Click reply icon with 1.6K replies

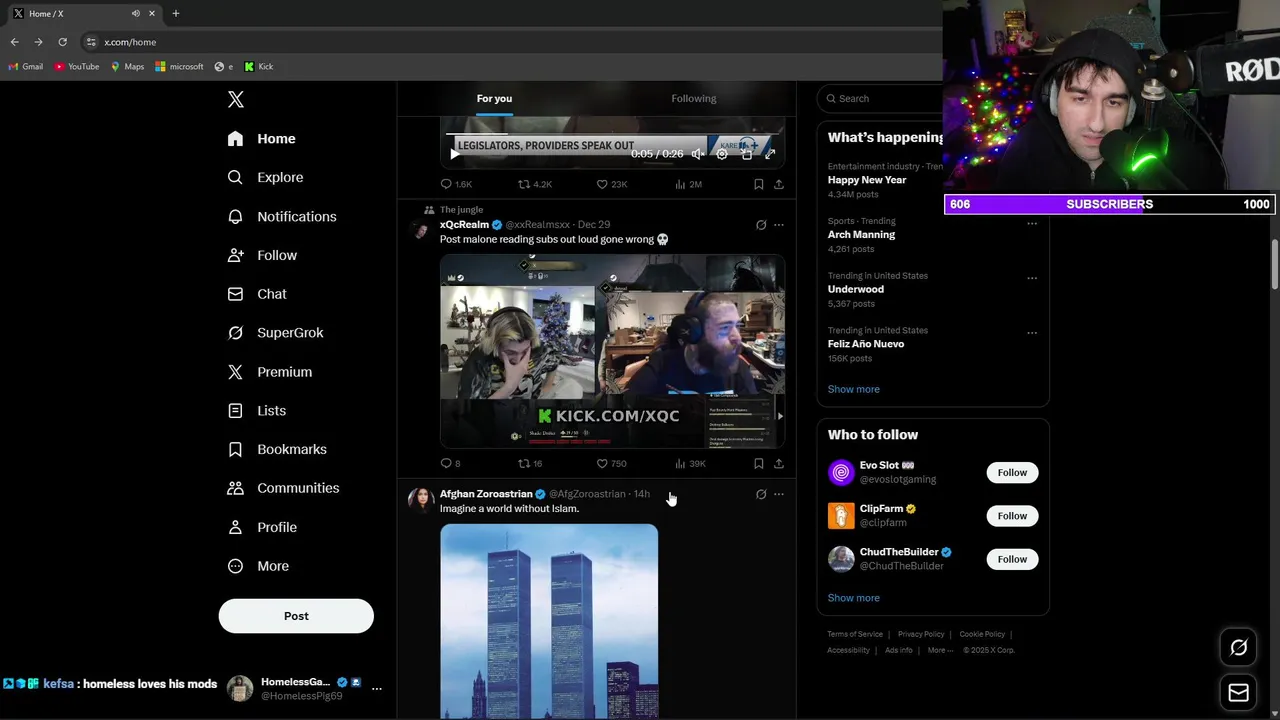tap(446, 184)
